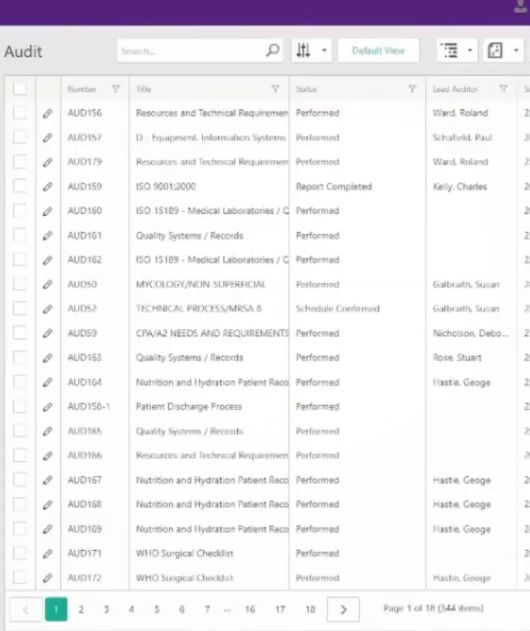
Task: Open the export layout dropdown arrow
Action: tap(516, 51)
